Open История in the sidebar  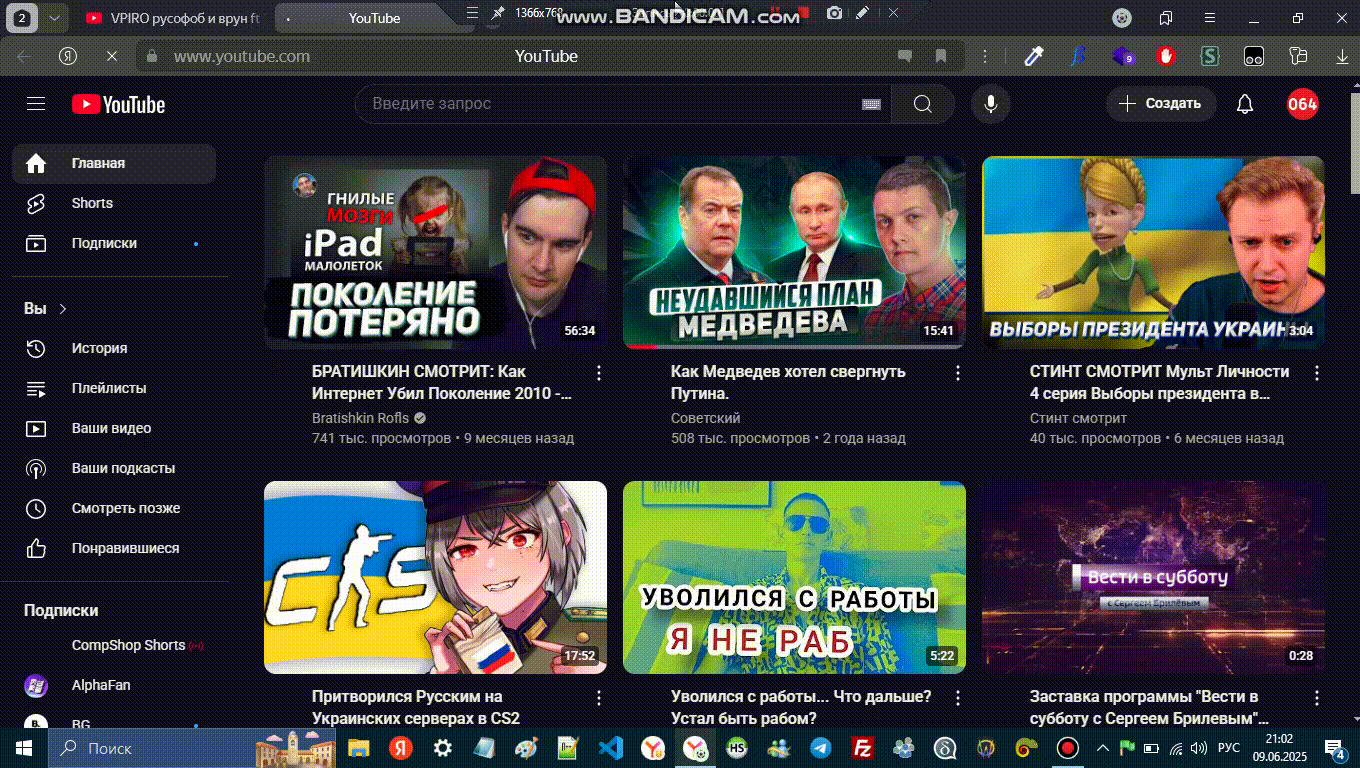[x=114, y=348]
